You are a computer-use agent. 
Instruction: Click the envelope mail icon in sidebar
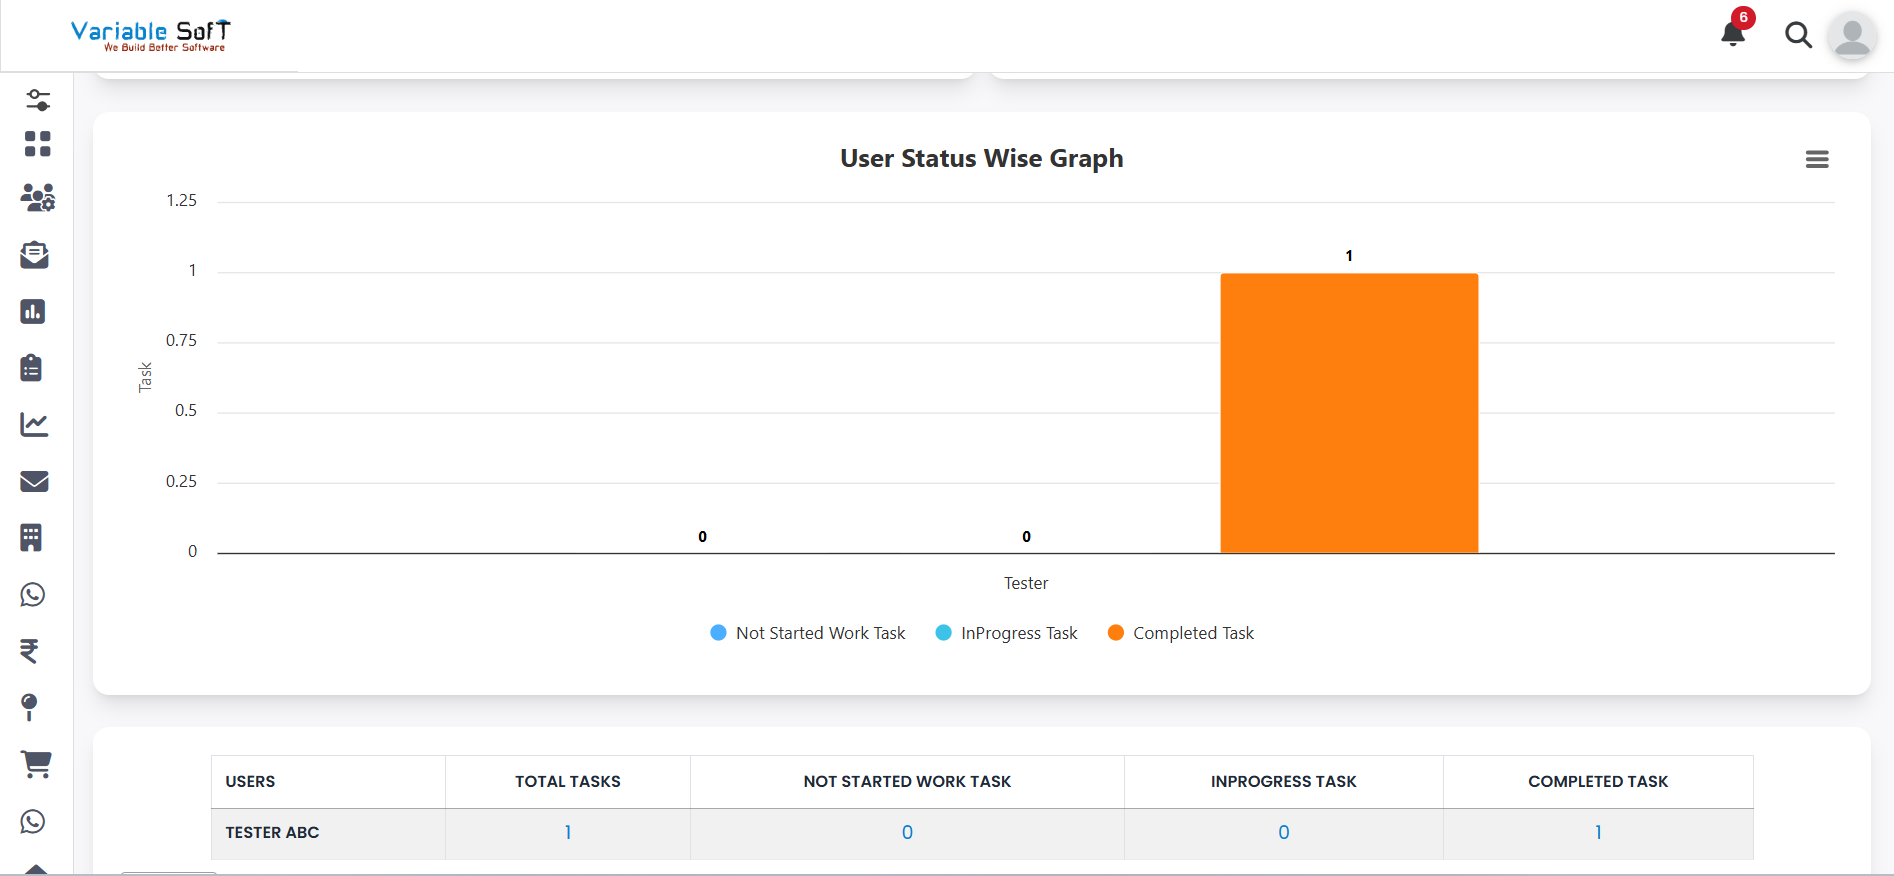34,481
